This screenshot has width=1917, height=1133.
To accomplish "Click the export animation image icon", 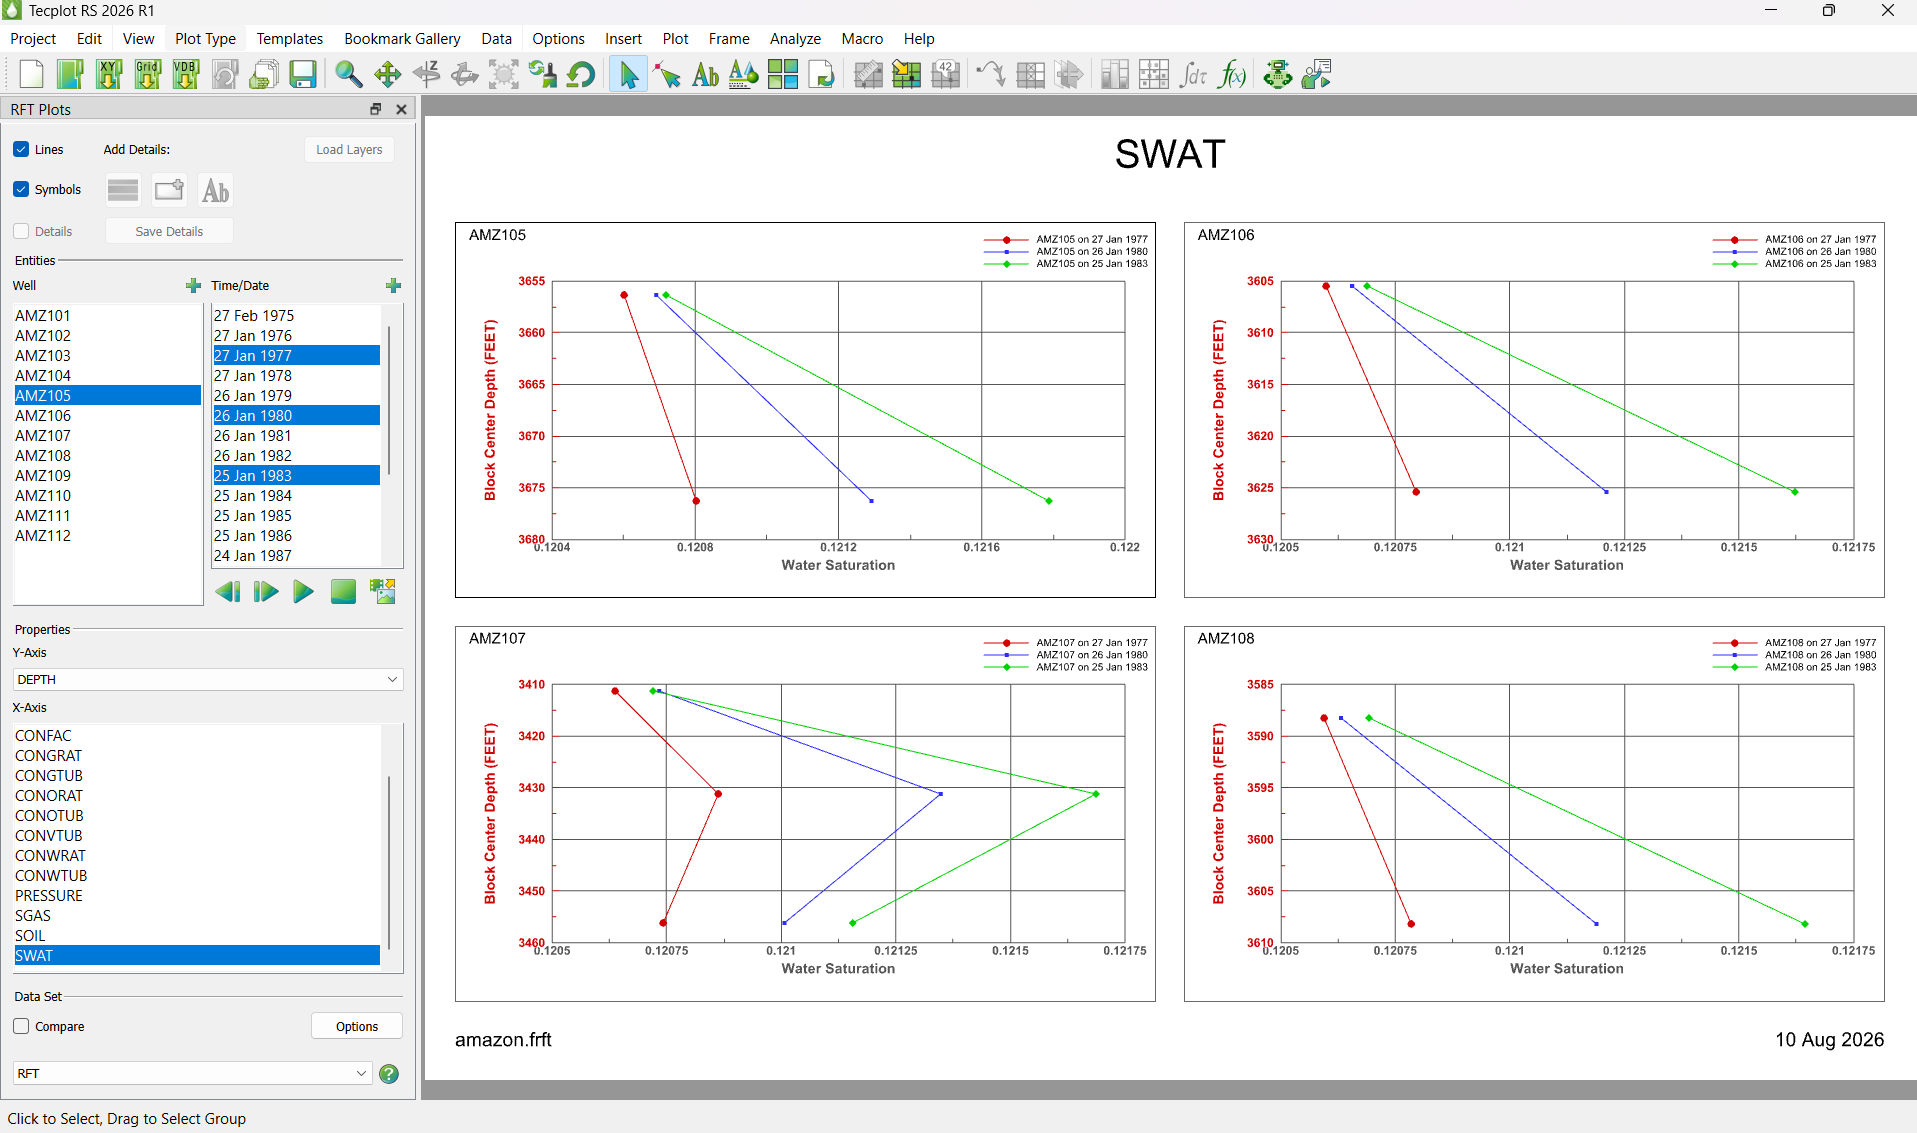I will (x=383, y=592).
